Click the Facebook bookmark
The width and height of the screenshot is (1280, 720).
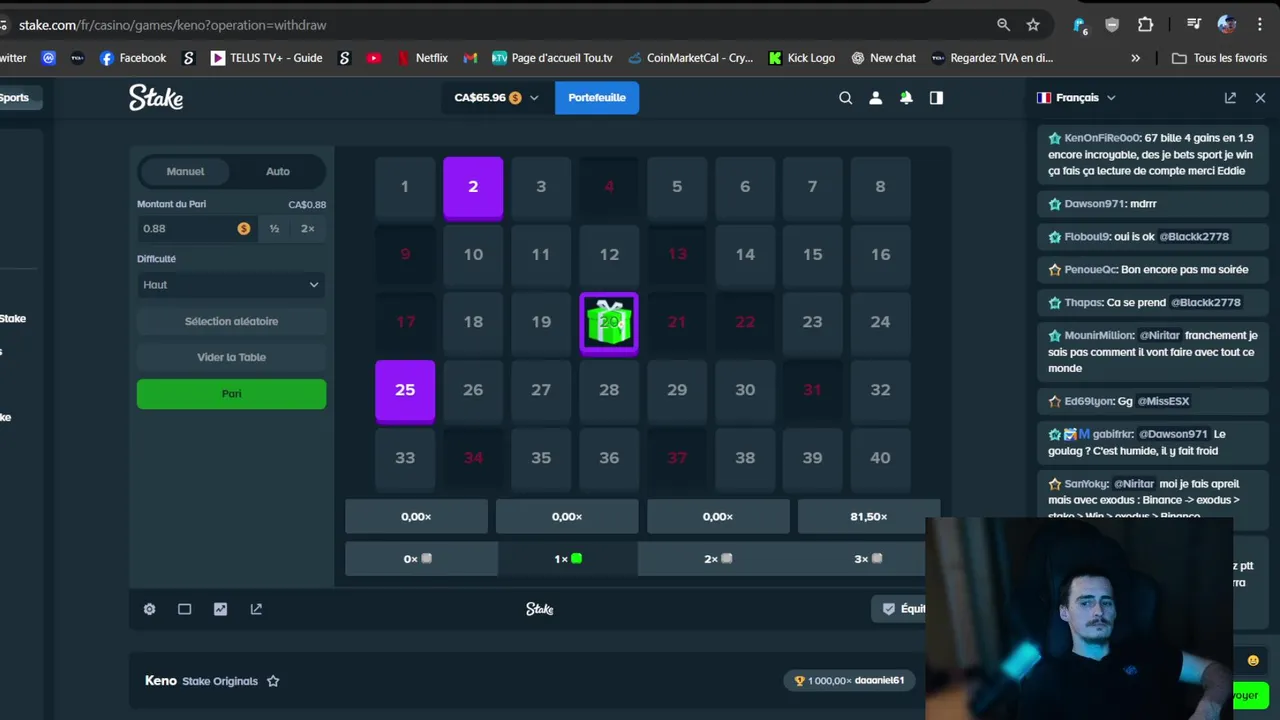point(132,58)
